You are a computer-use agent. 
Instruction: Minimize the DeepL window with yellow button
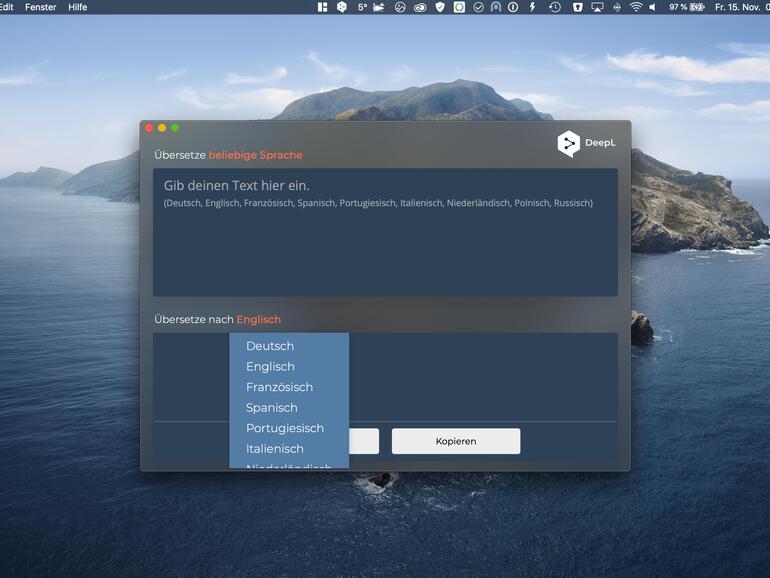162,128
